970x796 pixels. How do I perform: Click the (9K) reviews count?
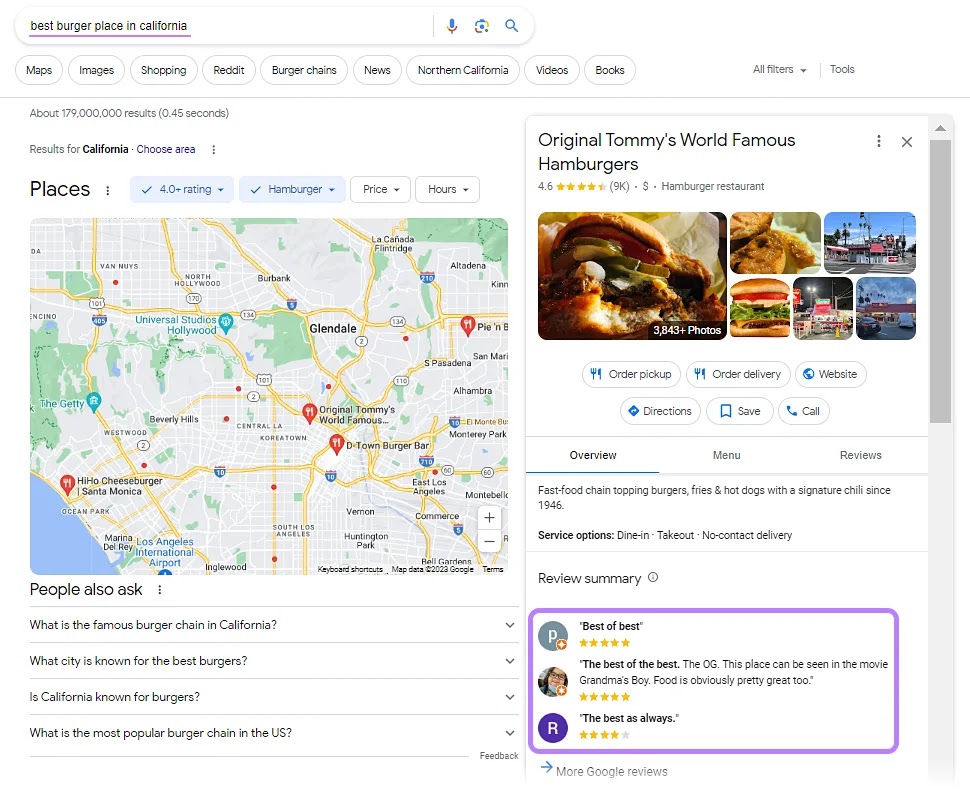click(x=619, y=187)
